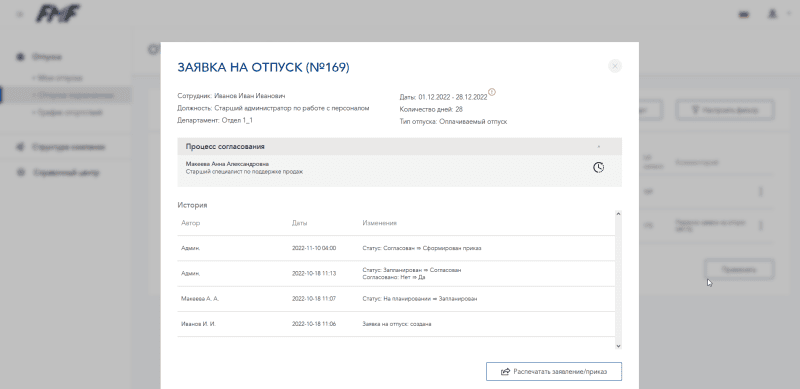Click the clock status icon for Макеева Анна Александровна
Screen dimensions: 800x389
pos(598,167)
